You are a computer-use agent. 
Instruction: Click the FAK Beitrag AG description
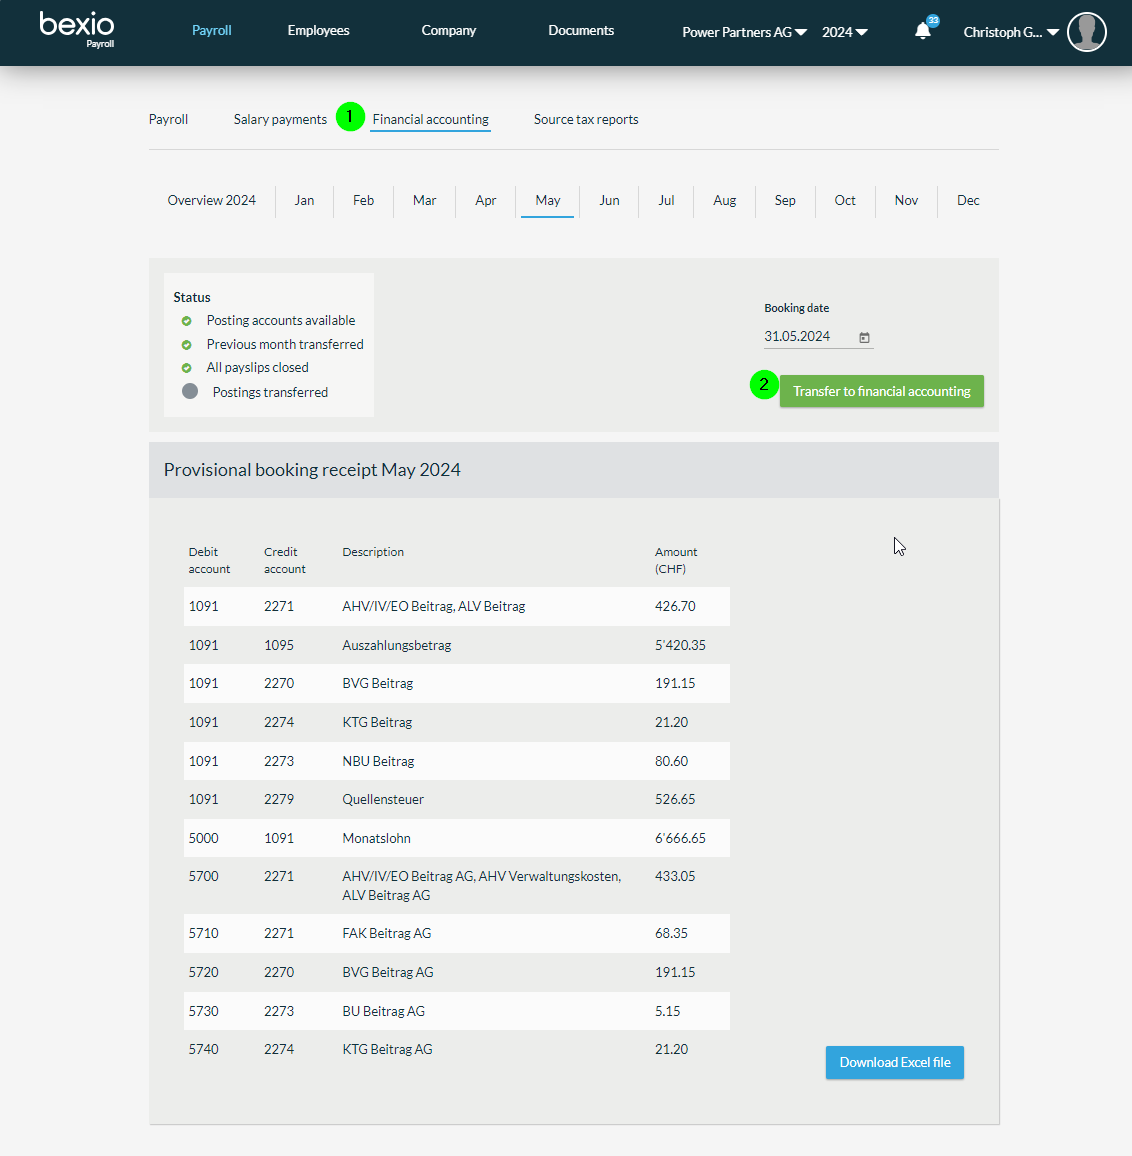click(x=386, y=933)
